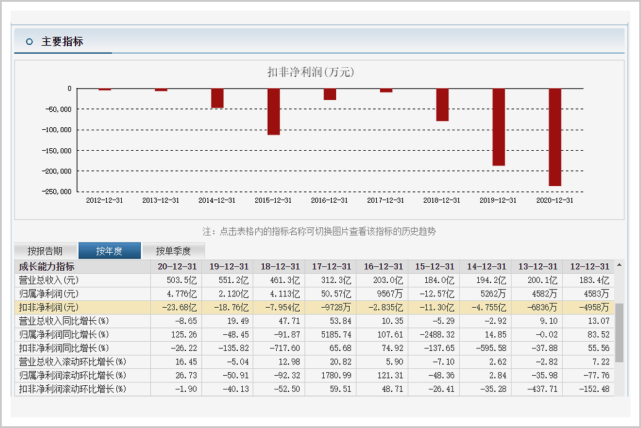Switch to 按报告期 tab
The height and width of the screenshot is (428, 641).
tap(45, 251)
